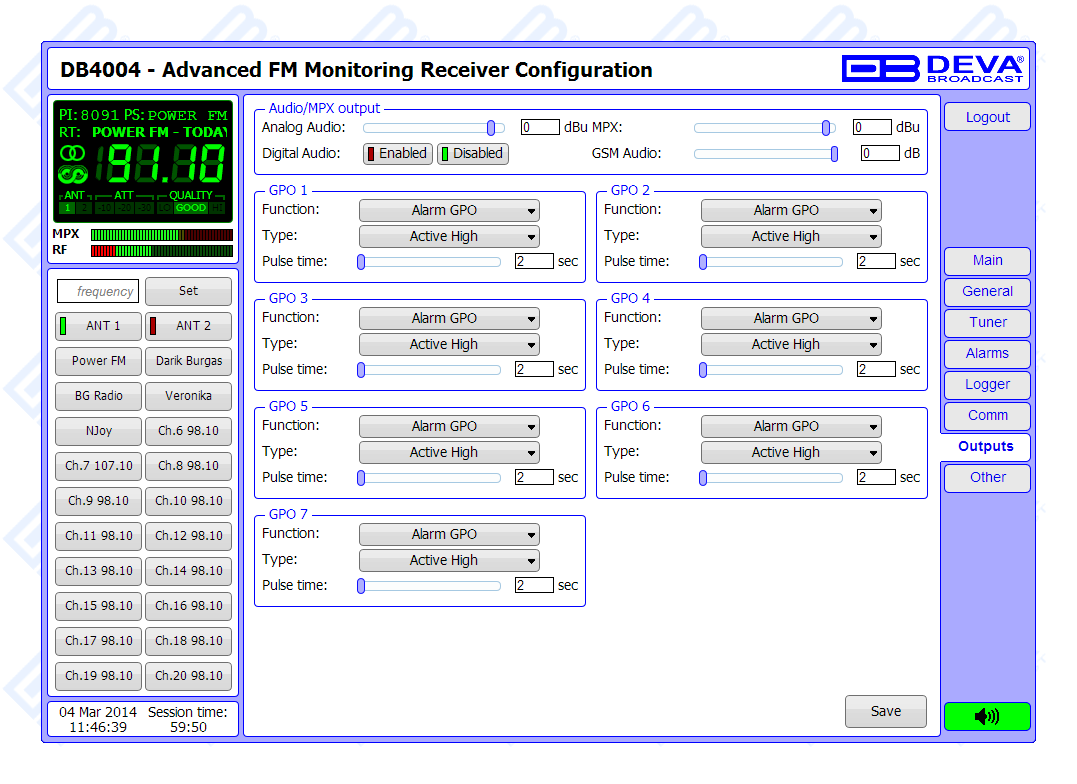Click the GPO 3 Pulse time slider
Screen dimensions: 1077x784
point(431,370)
